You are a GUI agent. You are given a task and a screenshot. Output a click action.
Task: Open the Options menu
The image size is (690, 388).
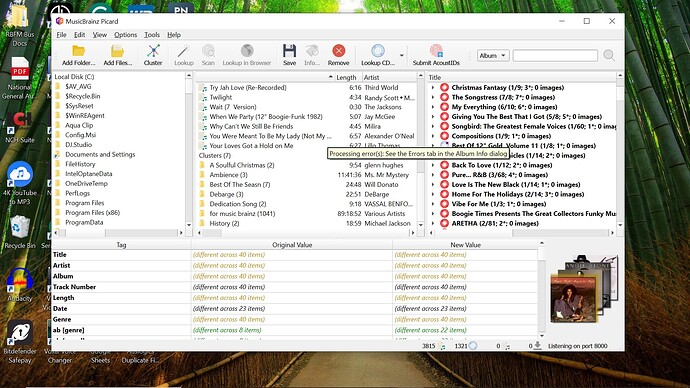click(x=125, y=35)
